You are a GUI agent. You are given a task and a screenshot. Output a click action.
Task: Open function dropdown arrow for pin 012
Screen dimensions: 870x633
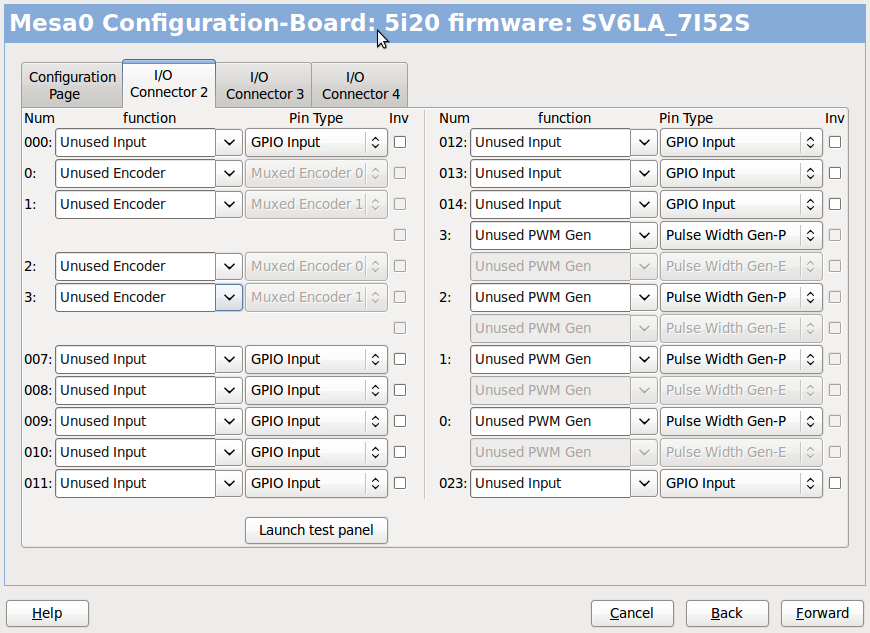click(x=644, y=143)
